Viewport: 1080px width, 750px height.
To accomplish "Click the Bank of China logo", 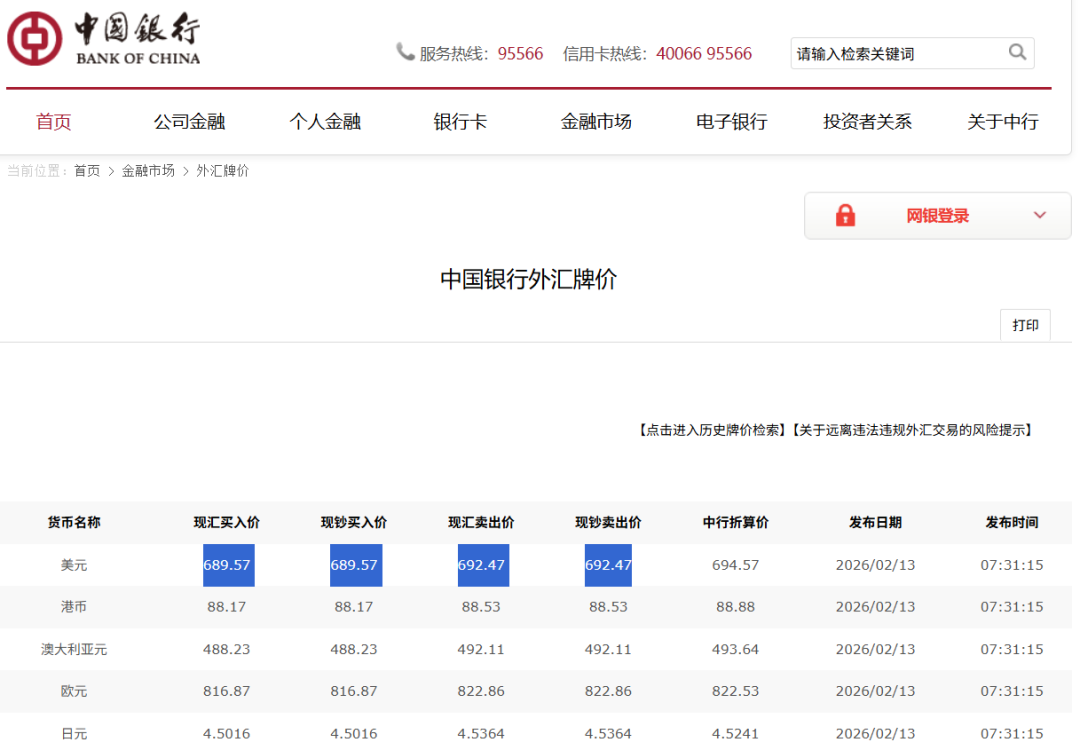I will (103, 39).
